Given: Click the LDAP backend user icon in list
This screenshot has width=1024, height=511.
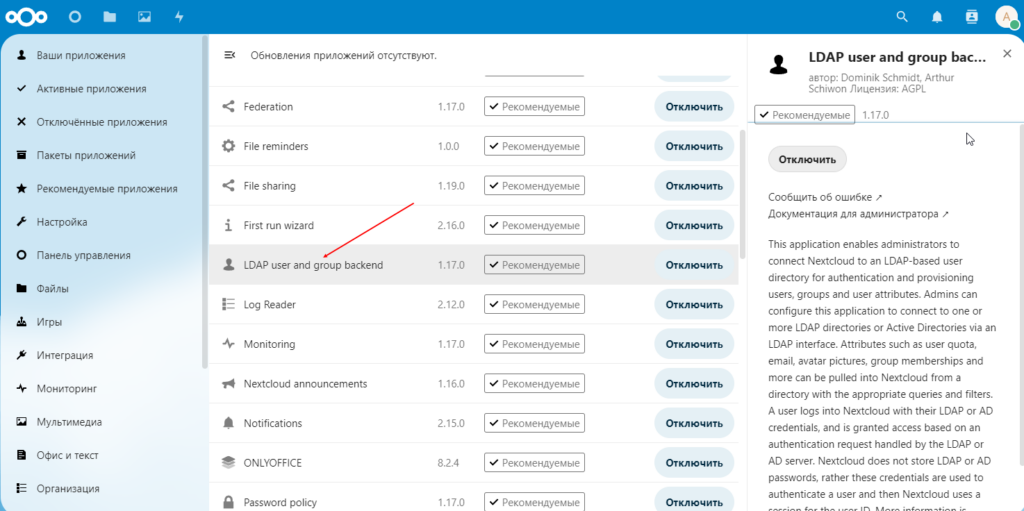Looking at the screenshot, I should coord(228,265).
